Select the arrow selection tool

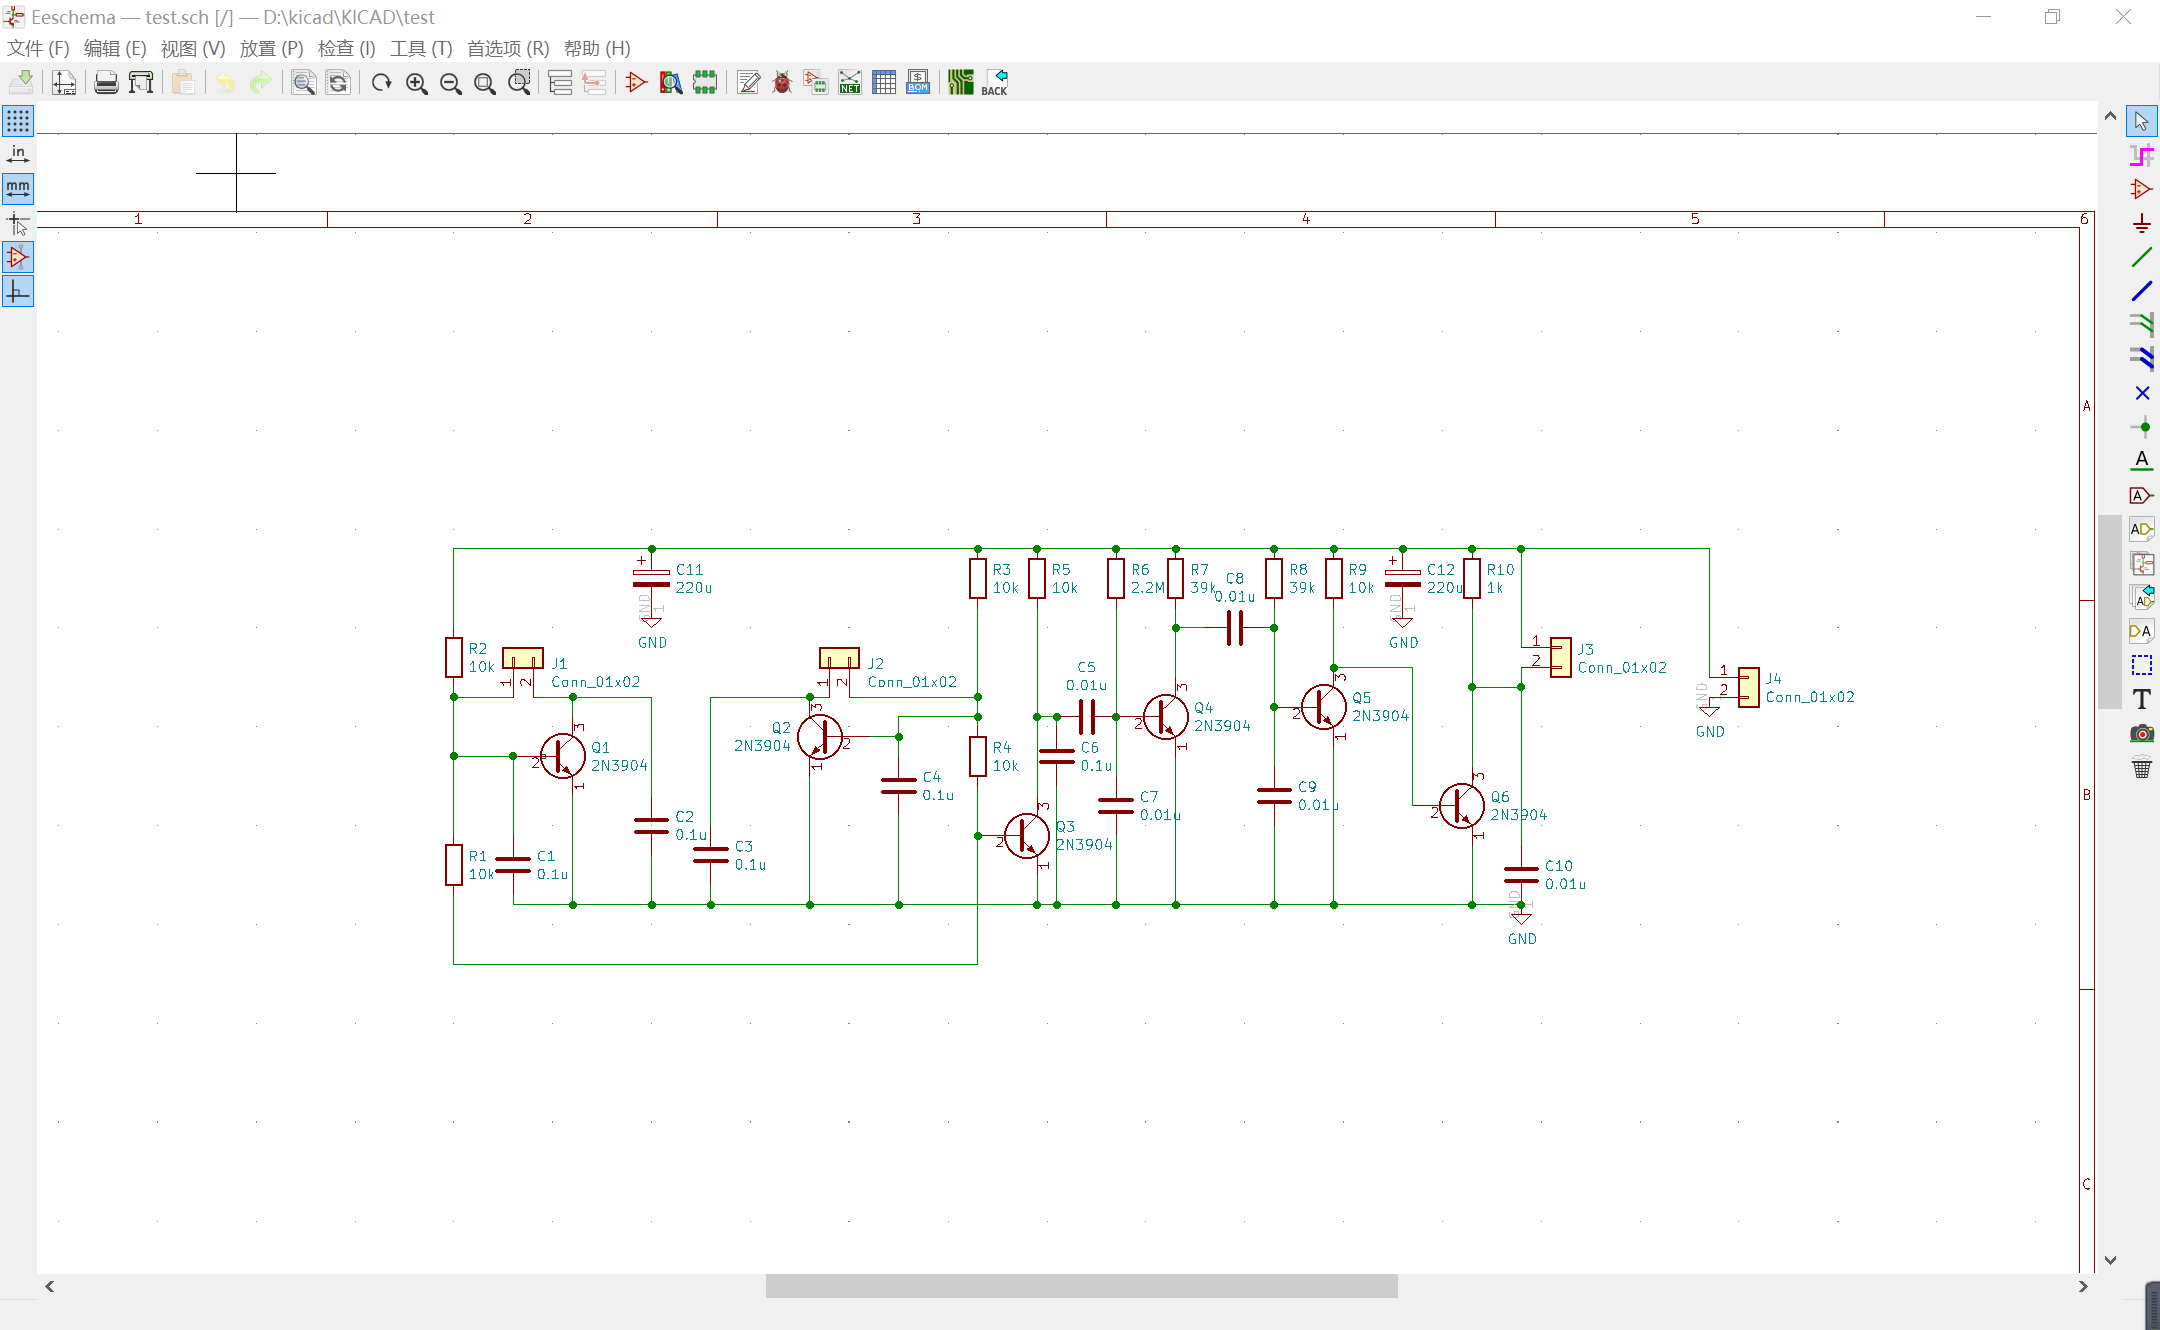click(2141, 121)
